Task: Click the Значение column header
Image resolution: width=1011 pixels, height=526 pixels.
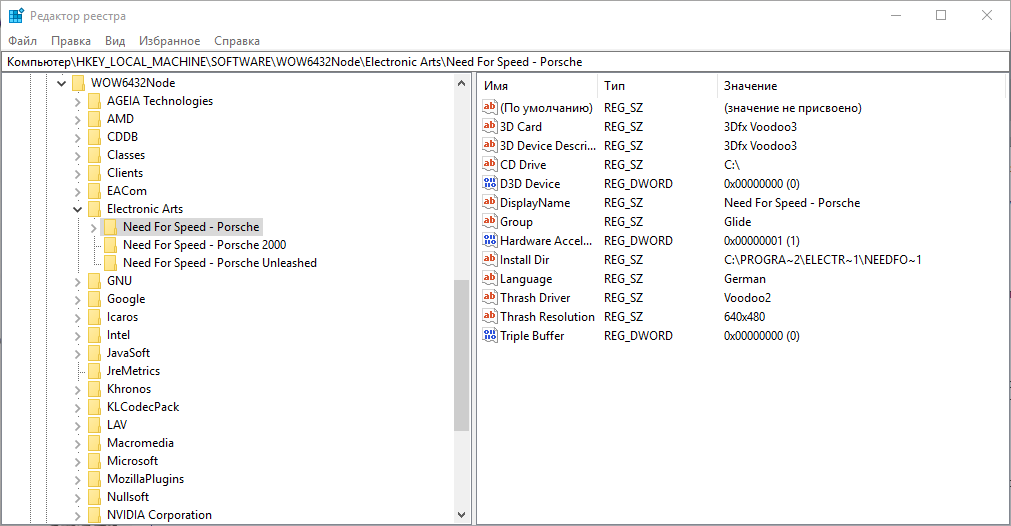Action: coord(750,87)
